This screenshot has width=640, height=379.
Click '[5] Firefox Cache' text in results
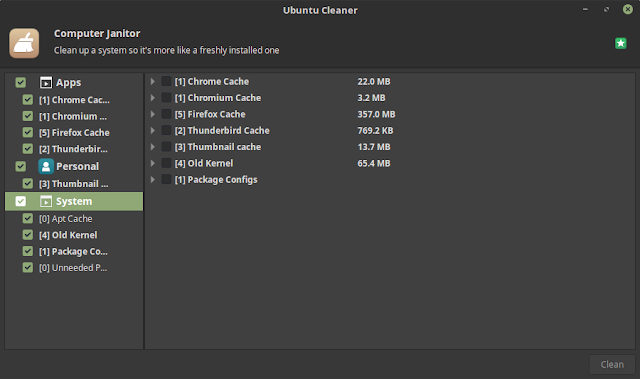pos(210,114)
